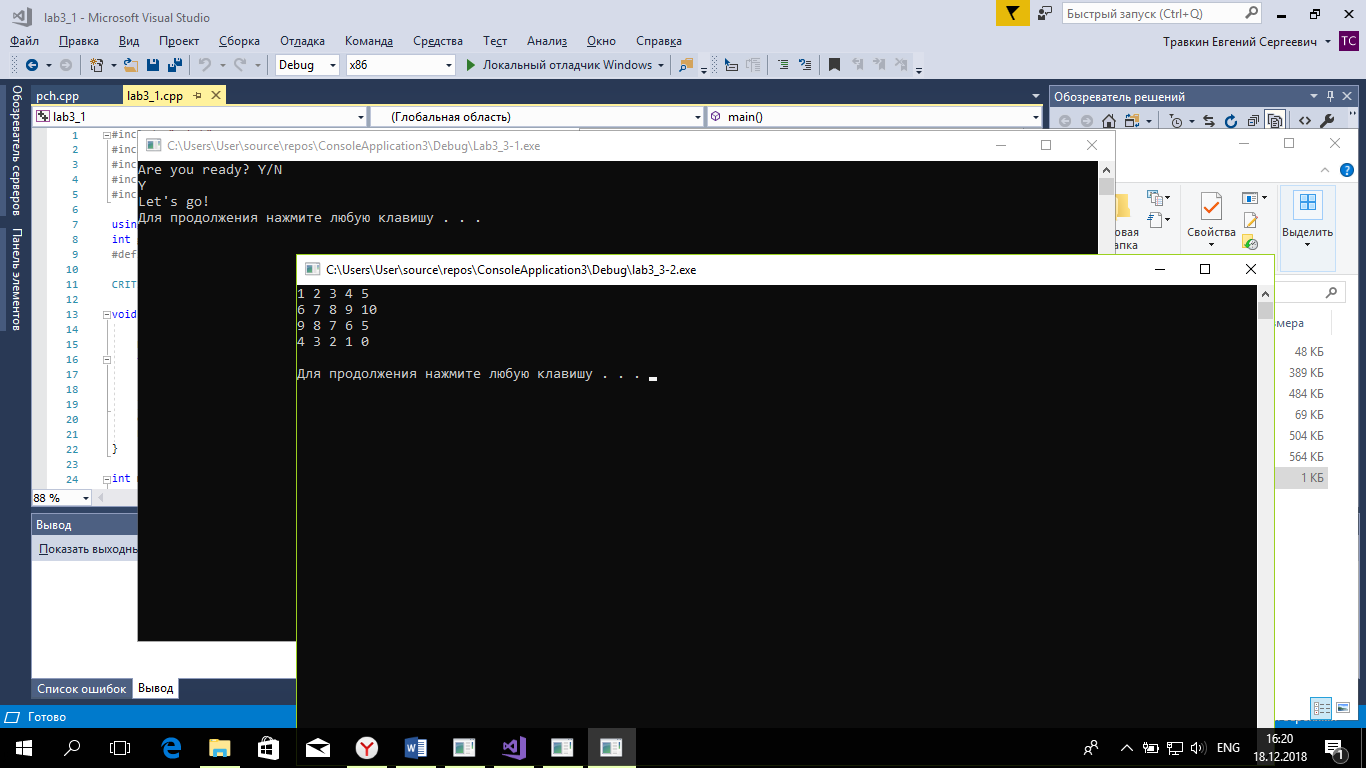The image size is (1366, 768).
Task: Click Properties wrench icon in Solution Explorer
Action: click(x=1328, y=121)
